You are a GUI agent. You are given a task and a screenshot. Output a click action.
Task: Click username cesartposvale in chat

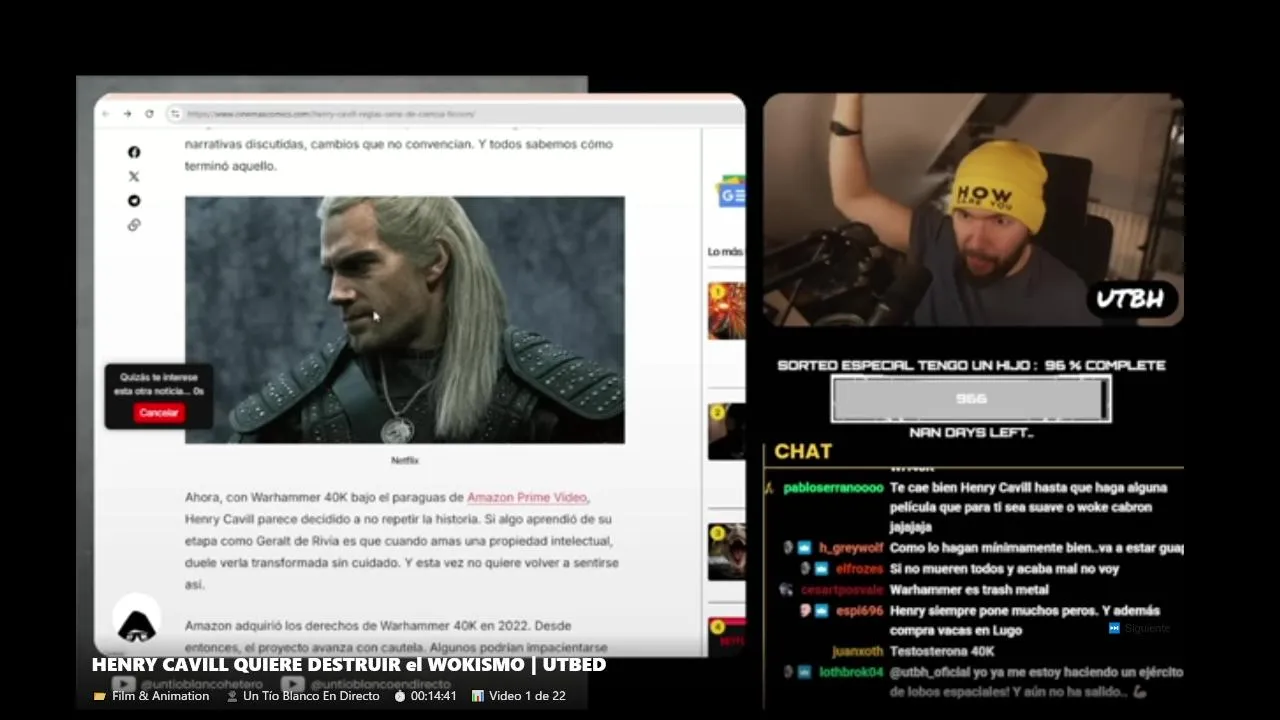(842, 590)
